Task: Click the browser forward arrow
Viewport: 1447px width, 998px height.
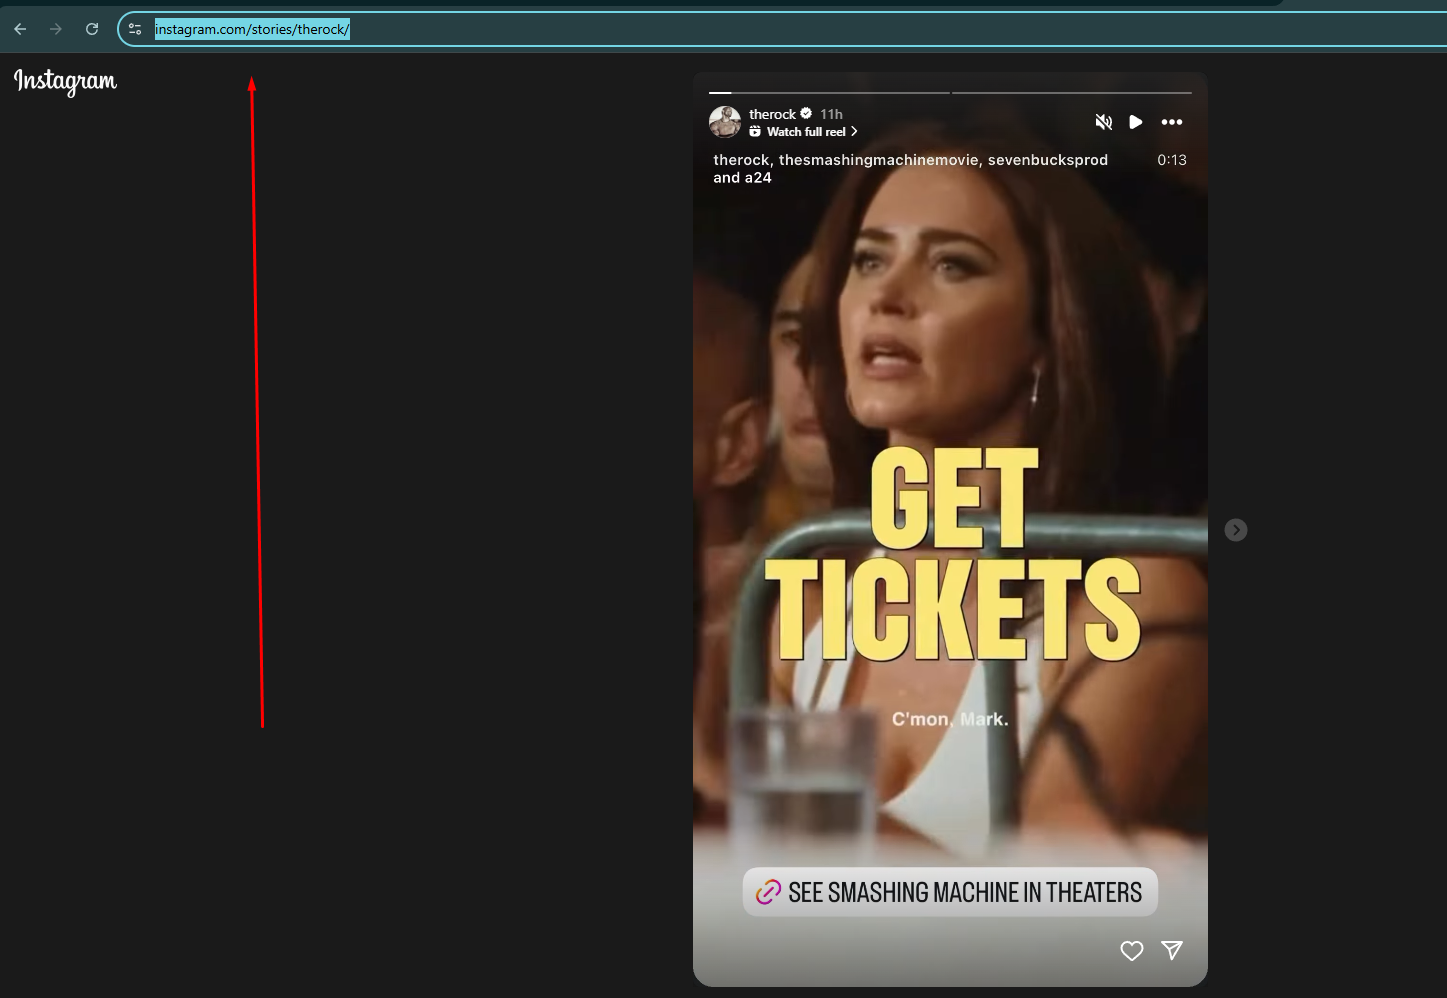Action: [56, 29]
